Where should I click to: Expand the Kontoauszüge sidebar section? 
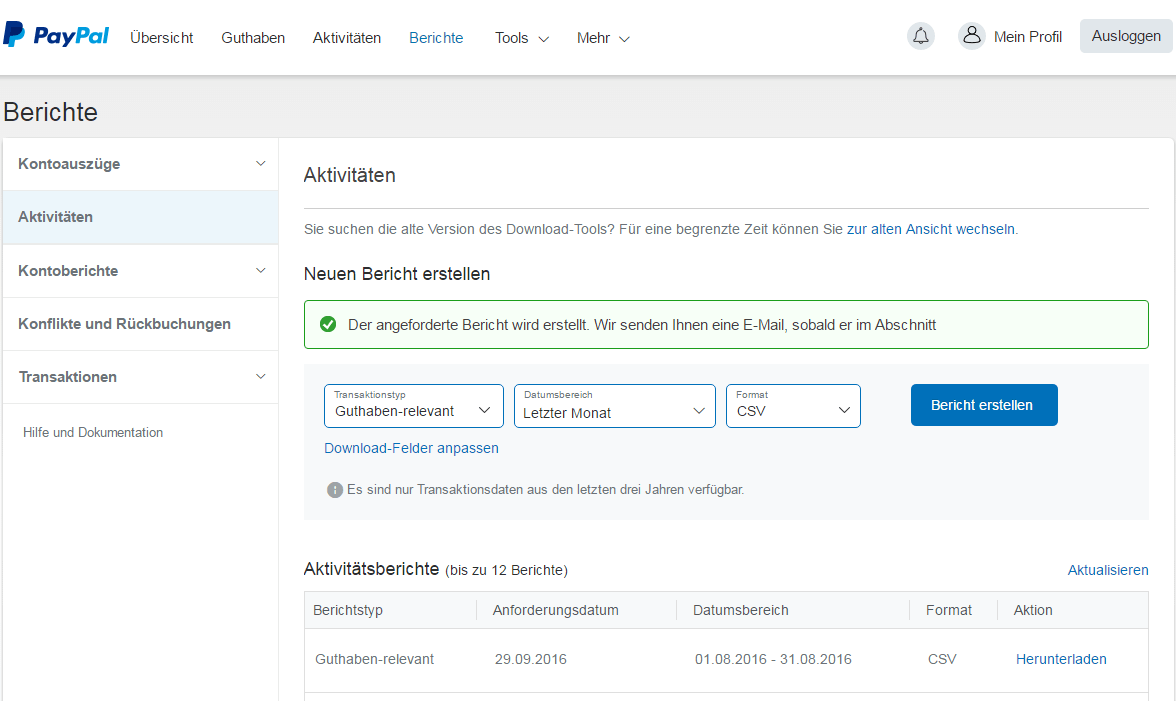(x=141, y=164)
